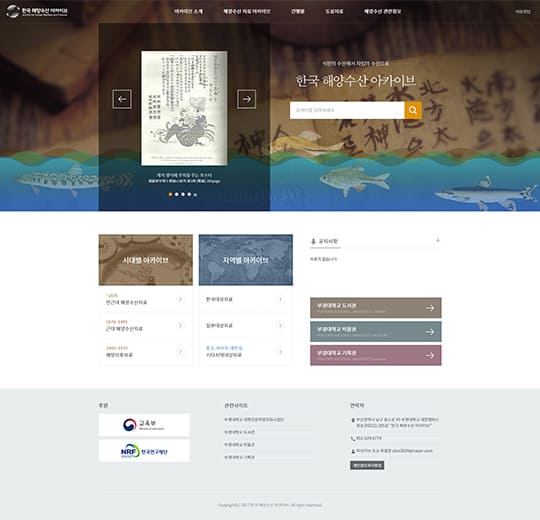Select the fourth carousel indicator dot
The image size is (540, 520).
pos(189,194)
